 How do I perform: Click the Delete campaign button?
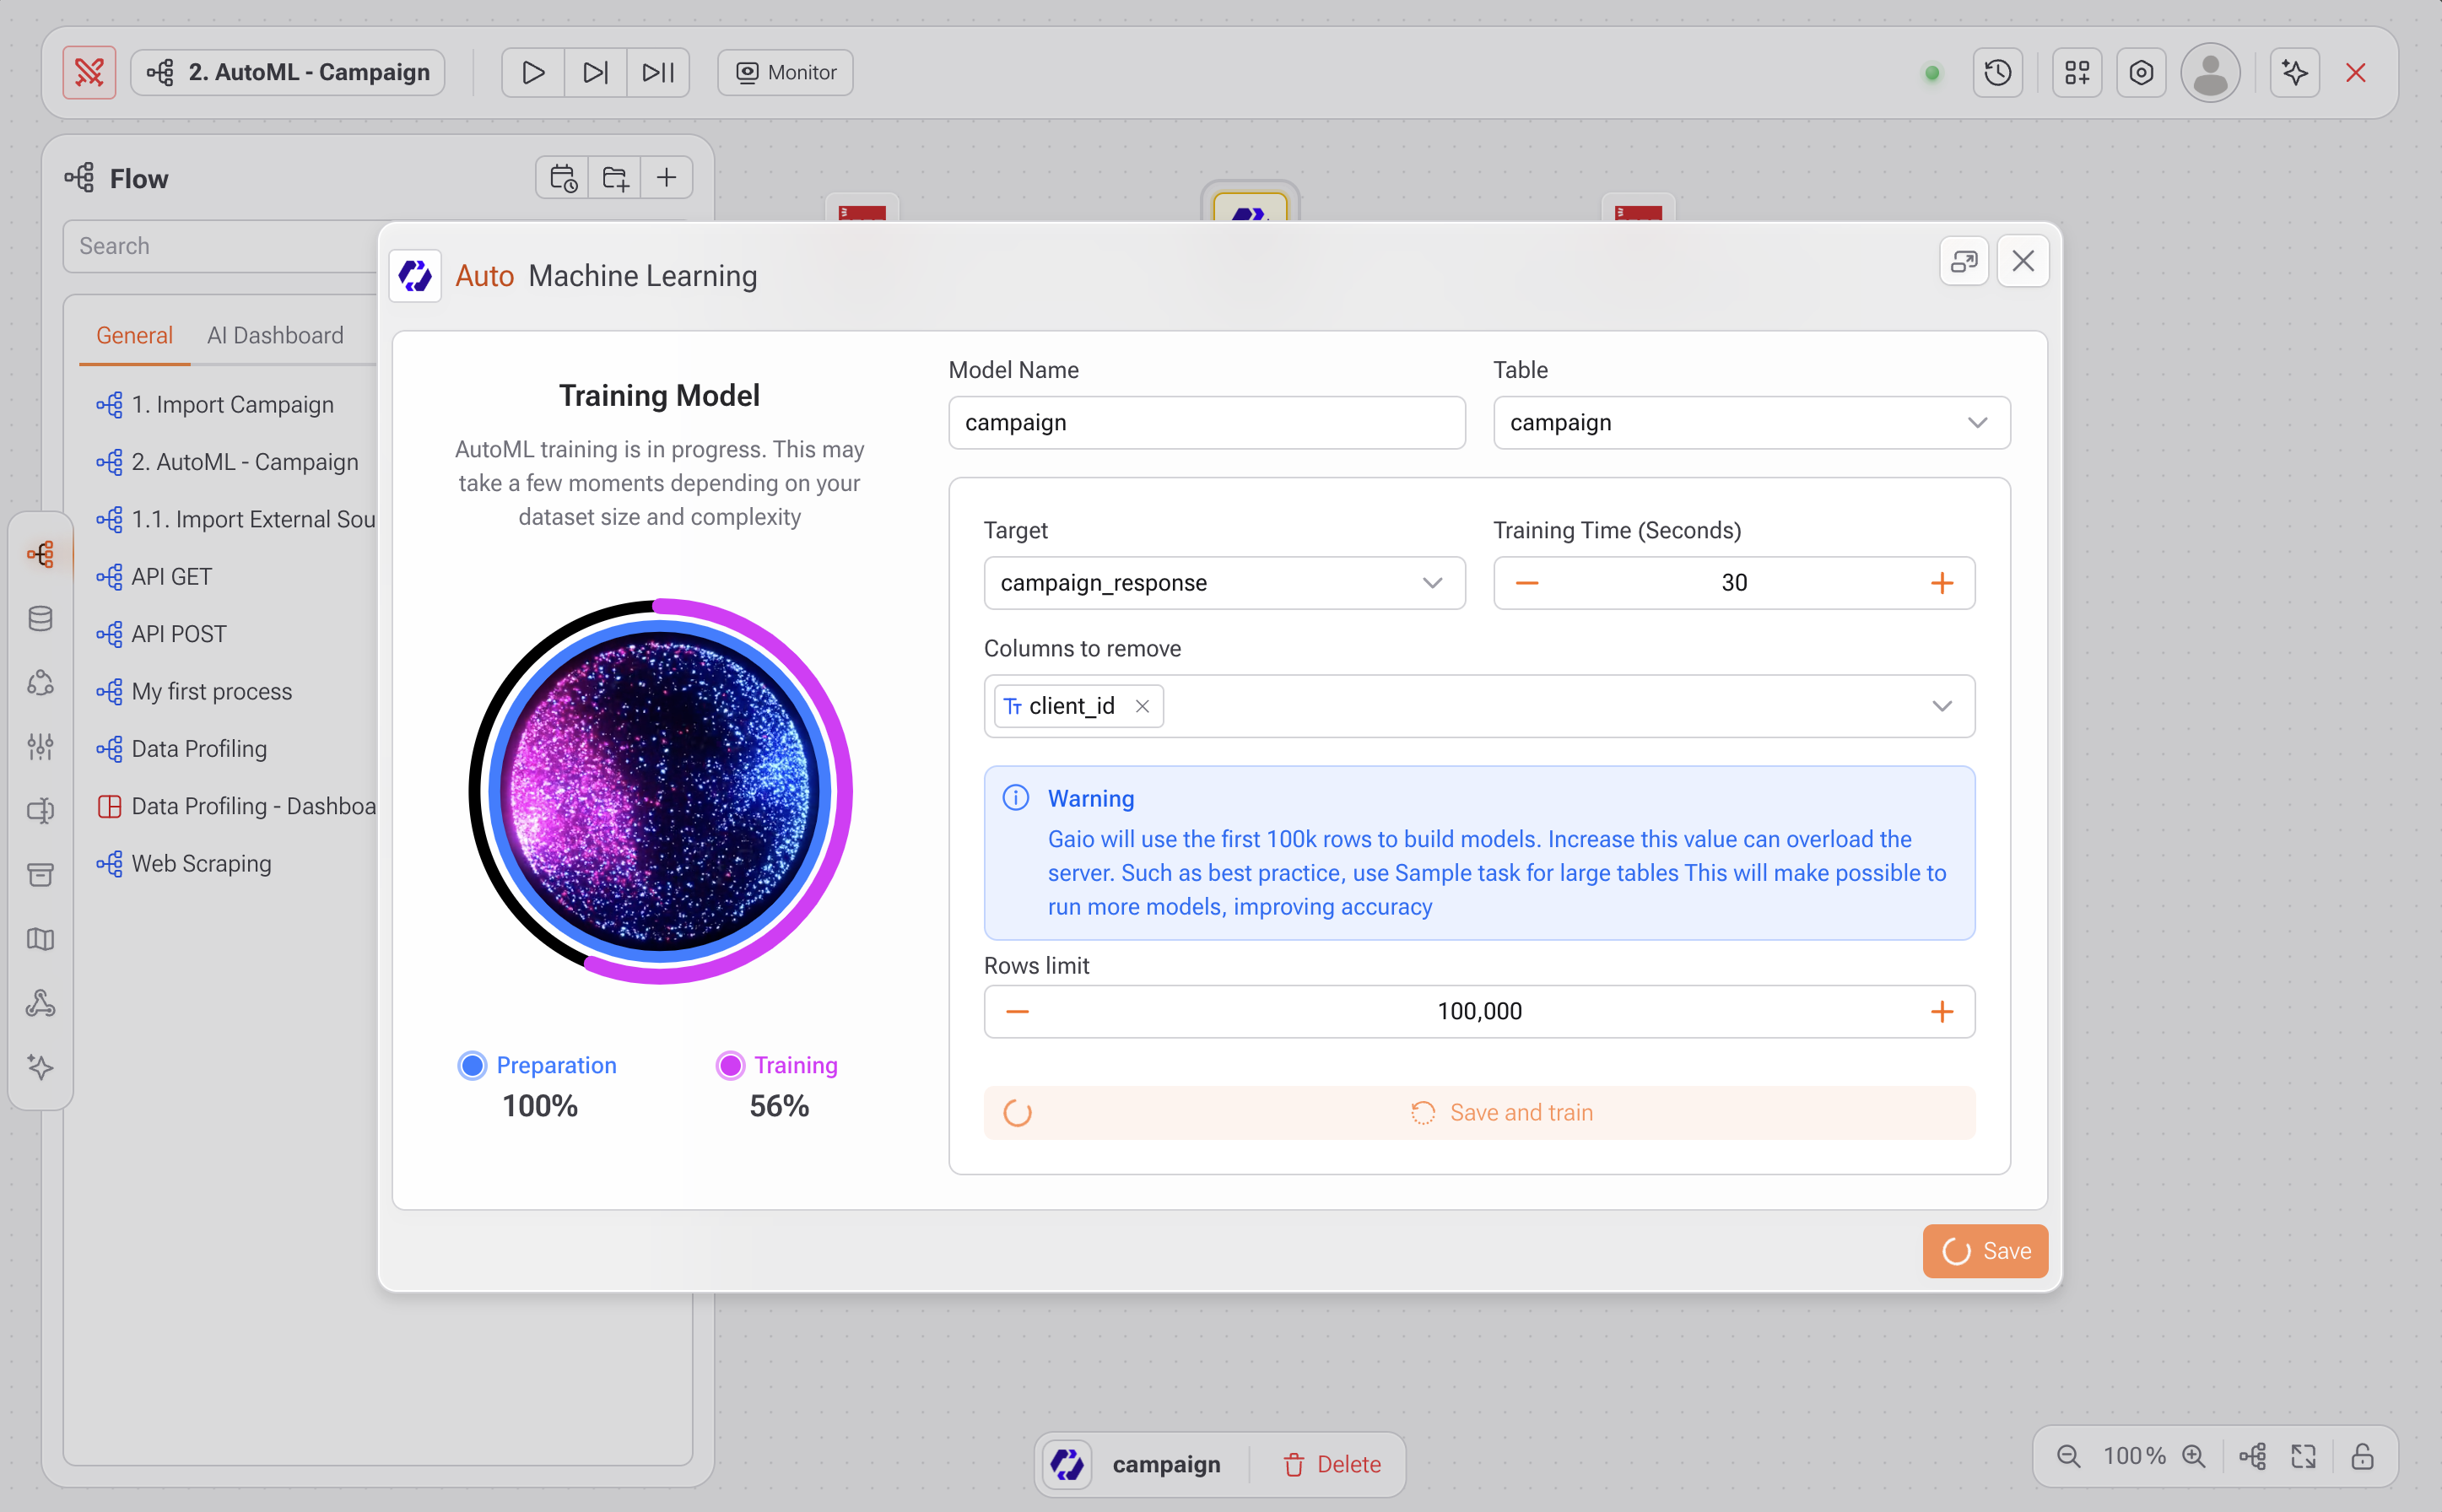tap(1331, 1464)
